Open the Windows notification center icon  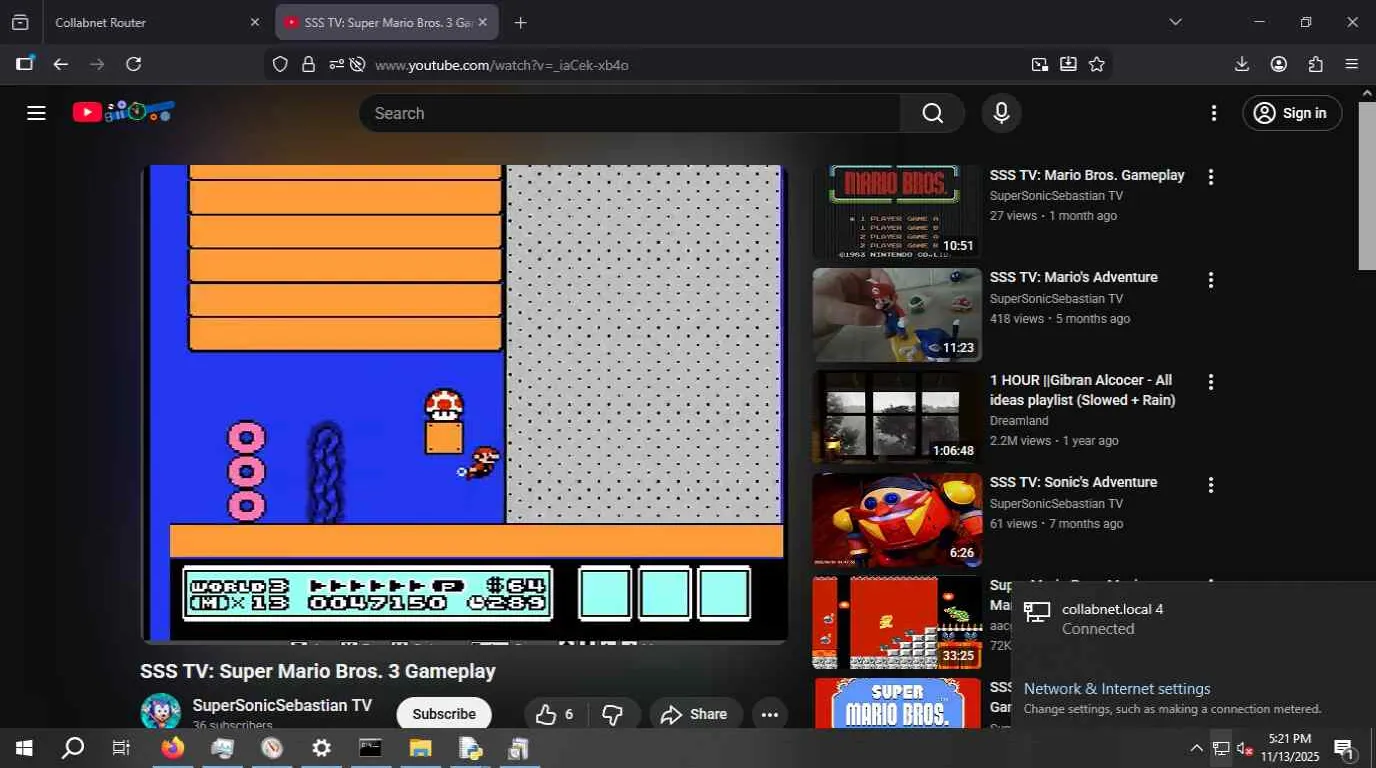[1344, 748]
